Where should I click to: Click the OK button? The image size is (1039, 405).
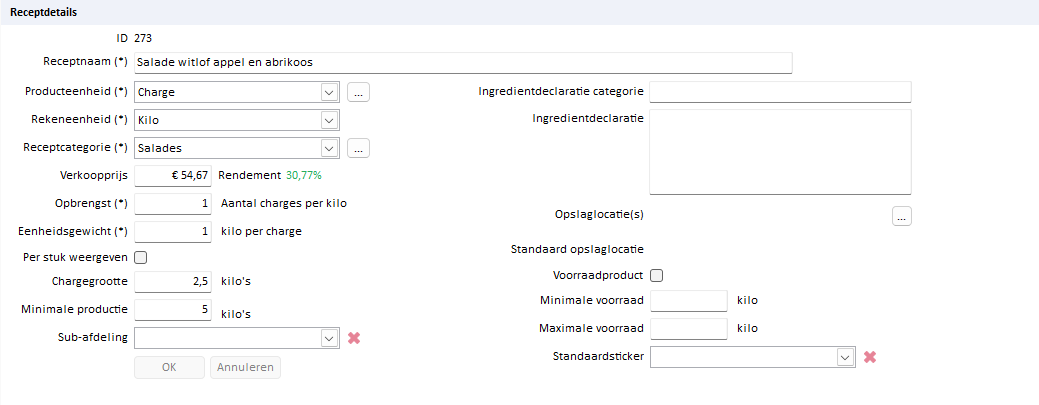[x=169, y=367]
